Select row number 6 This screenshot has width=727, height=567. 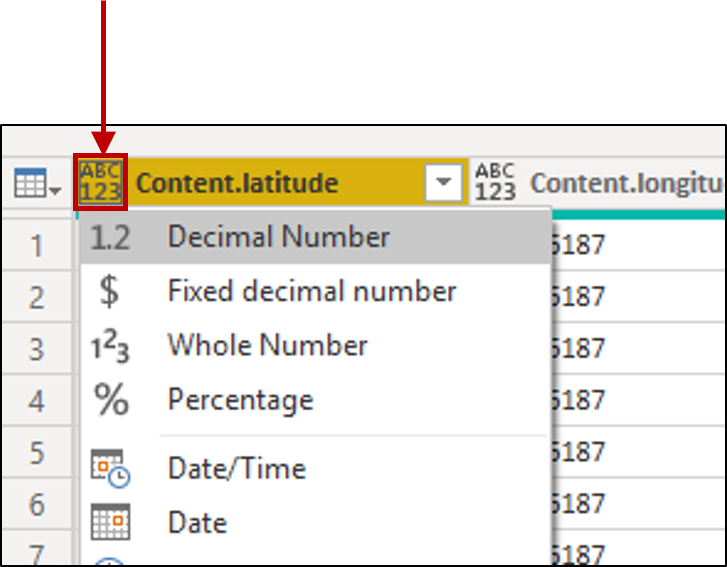pyautogui.click(x=37, y=504)
